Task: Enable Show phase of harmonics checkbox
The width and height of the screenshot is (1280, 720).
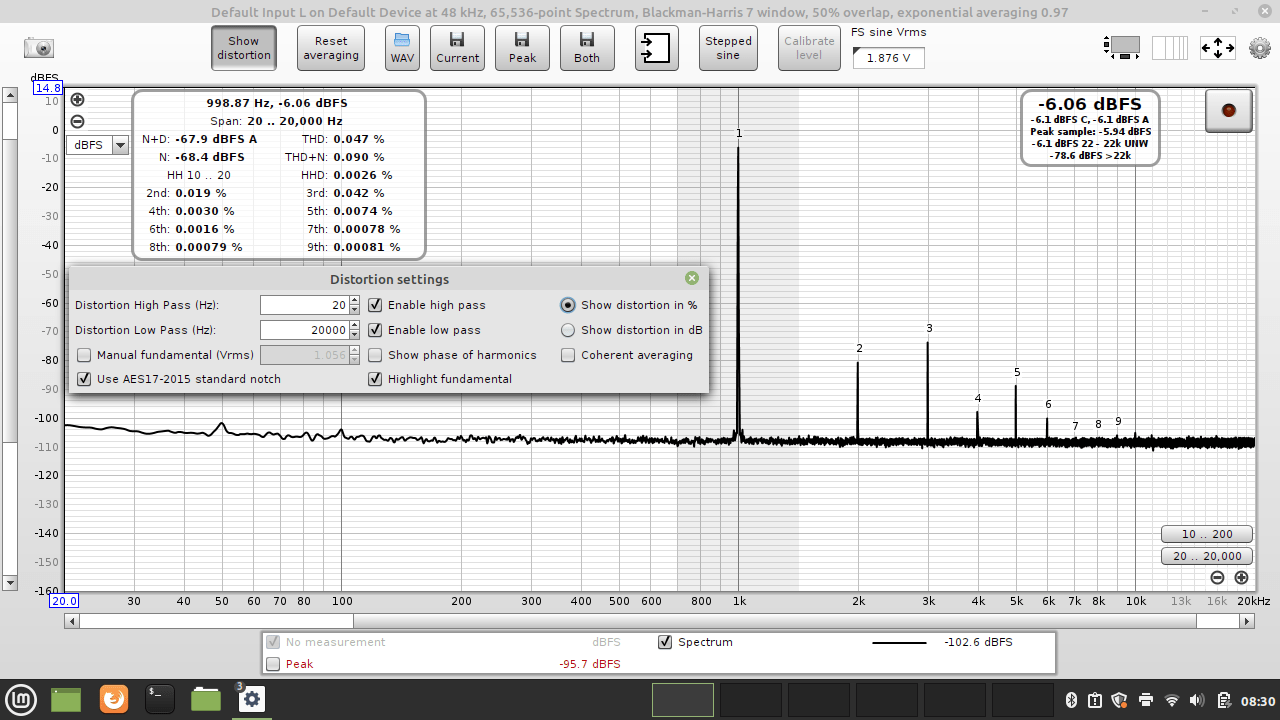Action: point(375,355)
